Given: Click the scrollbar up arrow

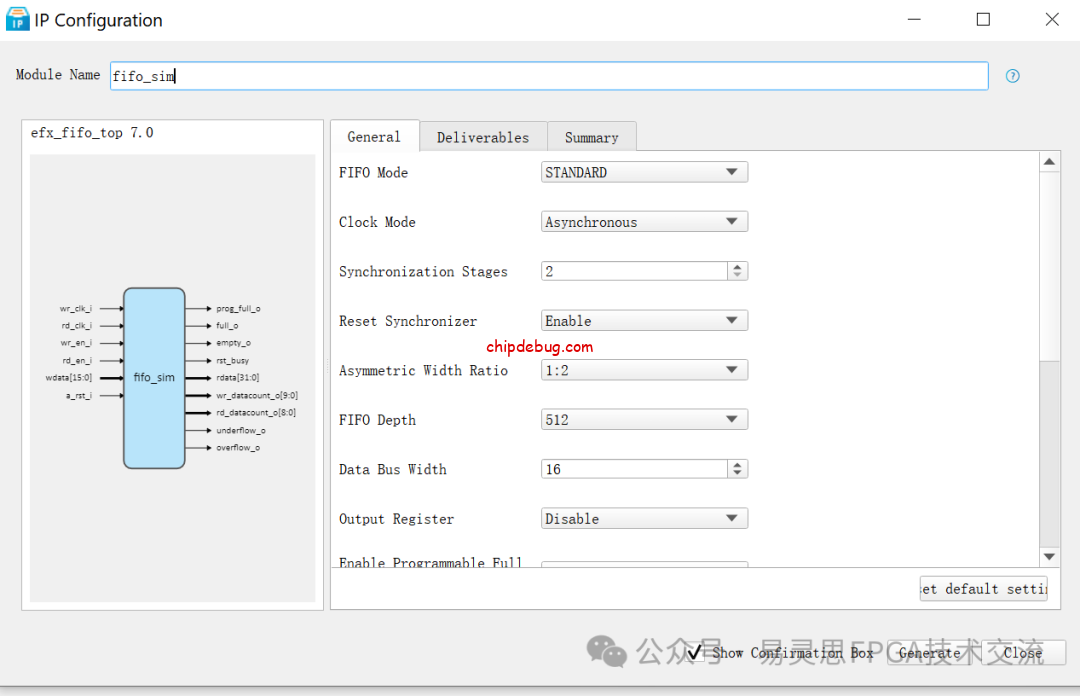Looking at the screenshot, I should (1049, 160).
